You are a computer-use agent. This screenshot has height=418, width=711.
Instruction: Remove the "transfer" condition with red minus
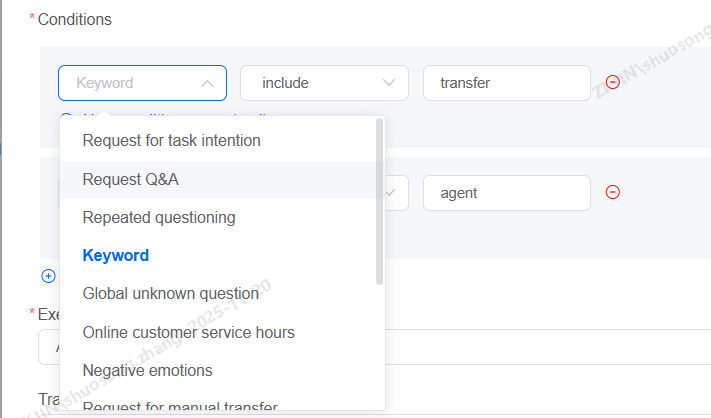[613, 83]
